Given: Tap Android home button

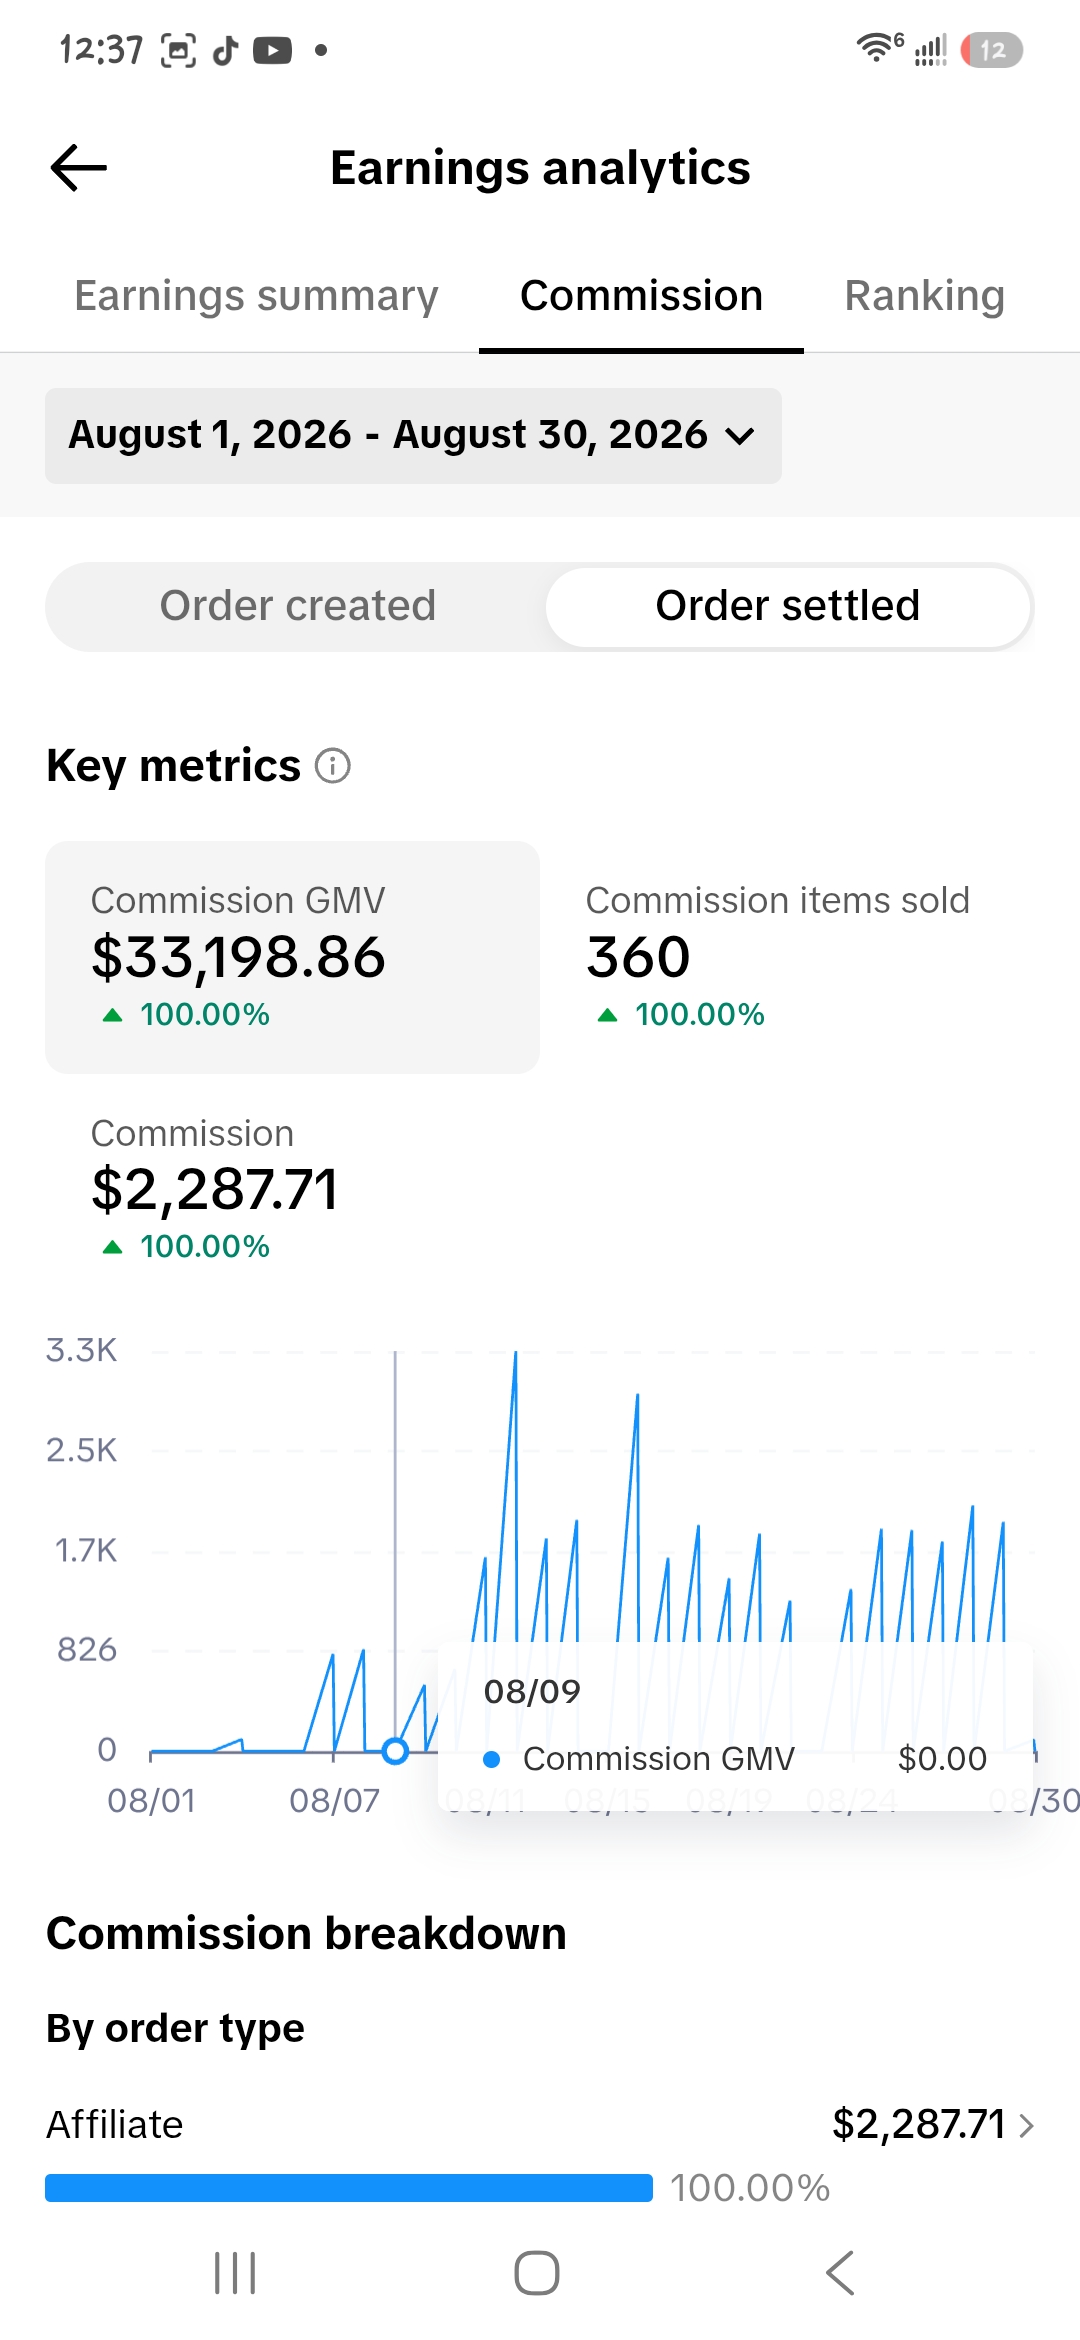Looking at the screenshot, I should [537, 2273].
